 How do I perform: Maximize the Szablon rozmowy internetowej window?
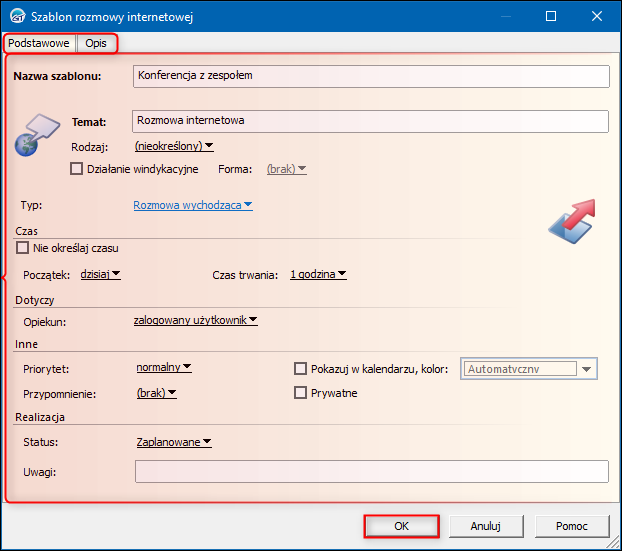pyautogui.click(x=551, y=16)
